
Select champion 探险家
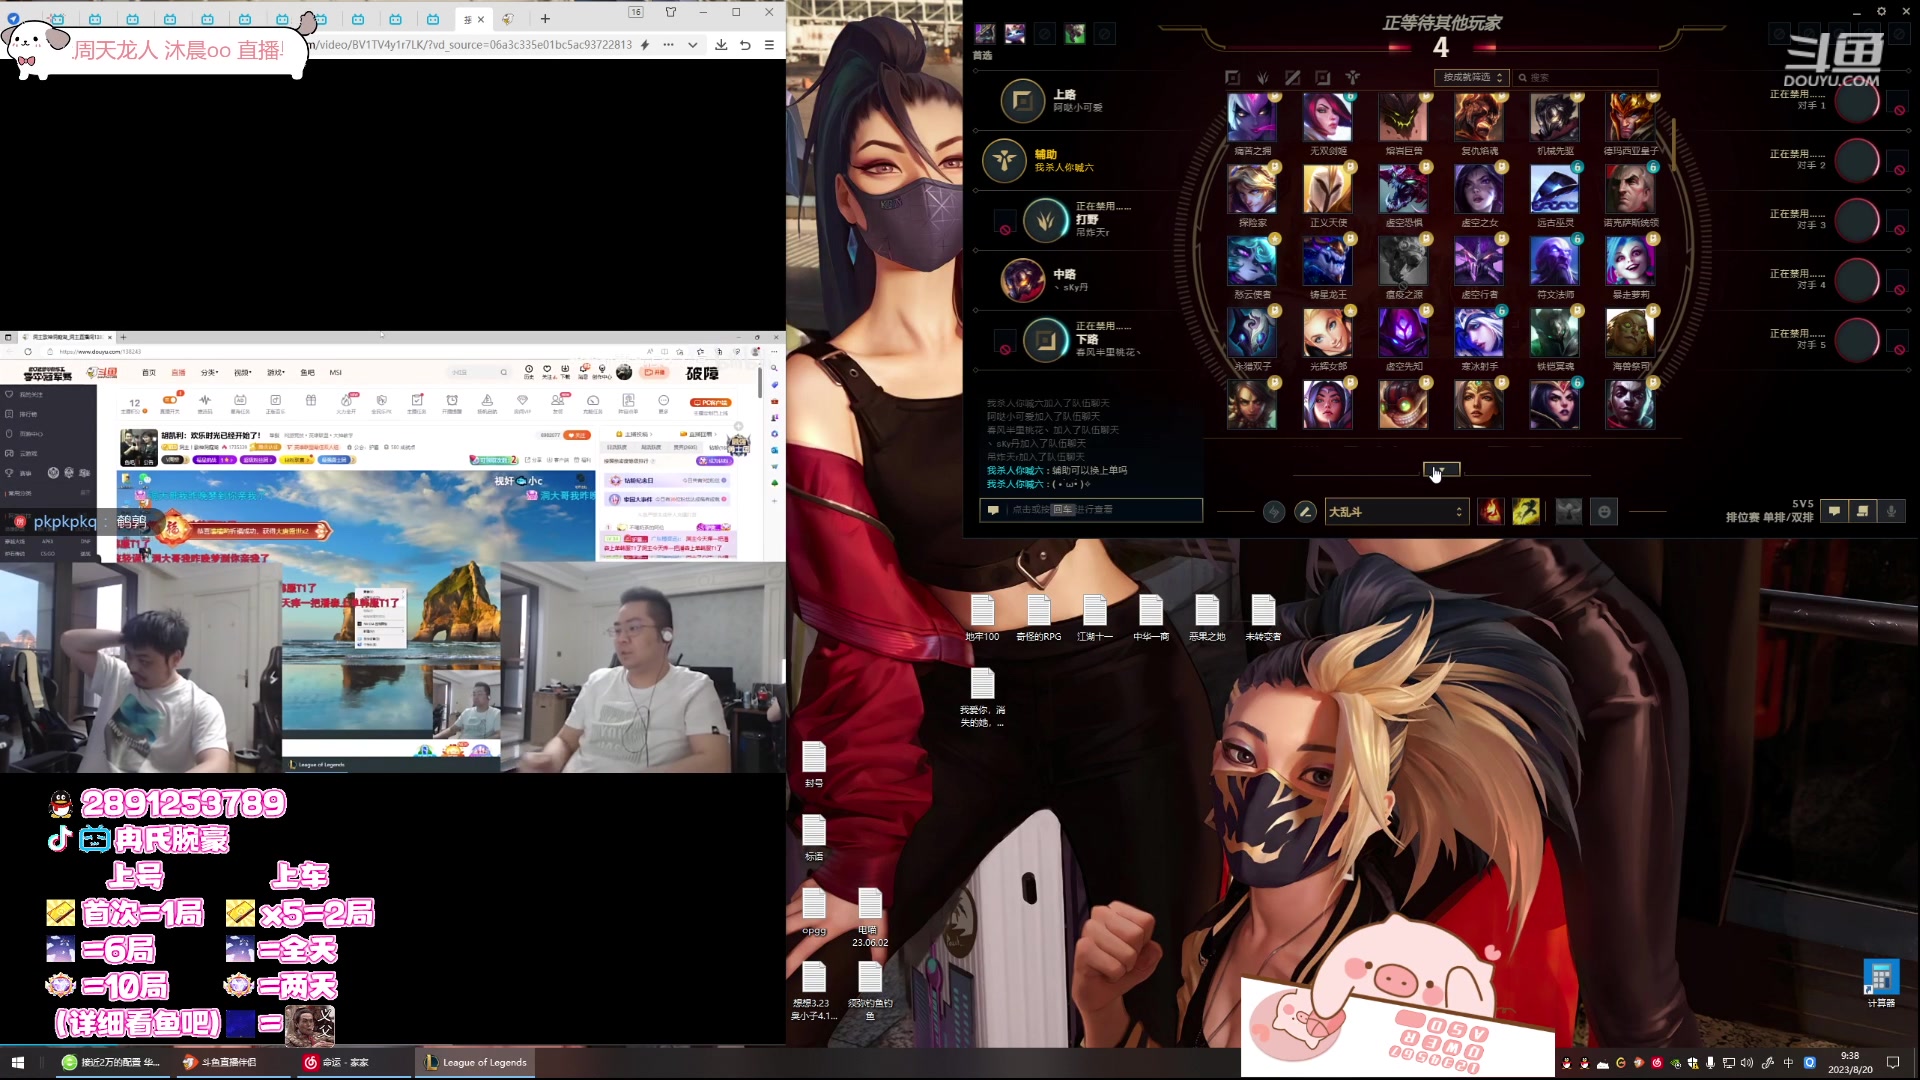(1252, 189)
